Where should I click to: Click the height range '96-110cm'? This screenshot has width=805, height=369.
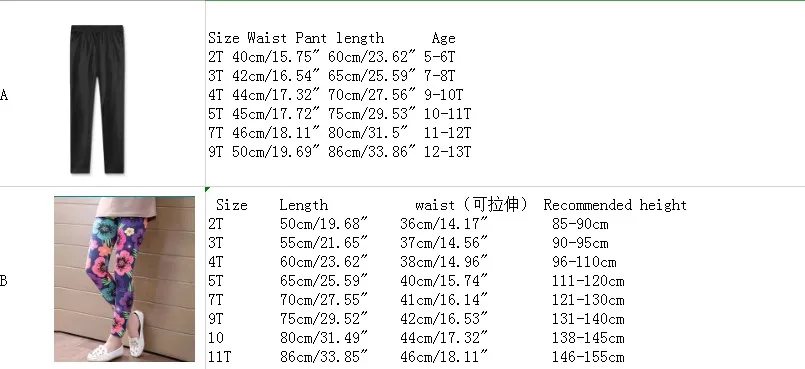[584, 262]
